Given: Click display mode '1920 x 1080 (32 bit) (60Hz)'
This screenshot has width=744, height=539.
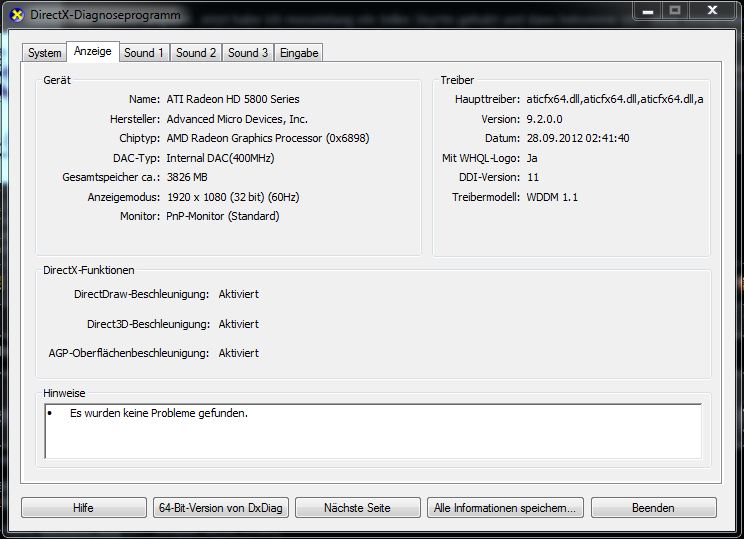Looking at the screenshot, I should [233, 197].
